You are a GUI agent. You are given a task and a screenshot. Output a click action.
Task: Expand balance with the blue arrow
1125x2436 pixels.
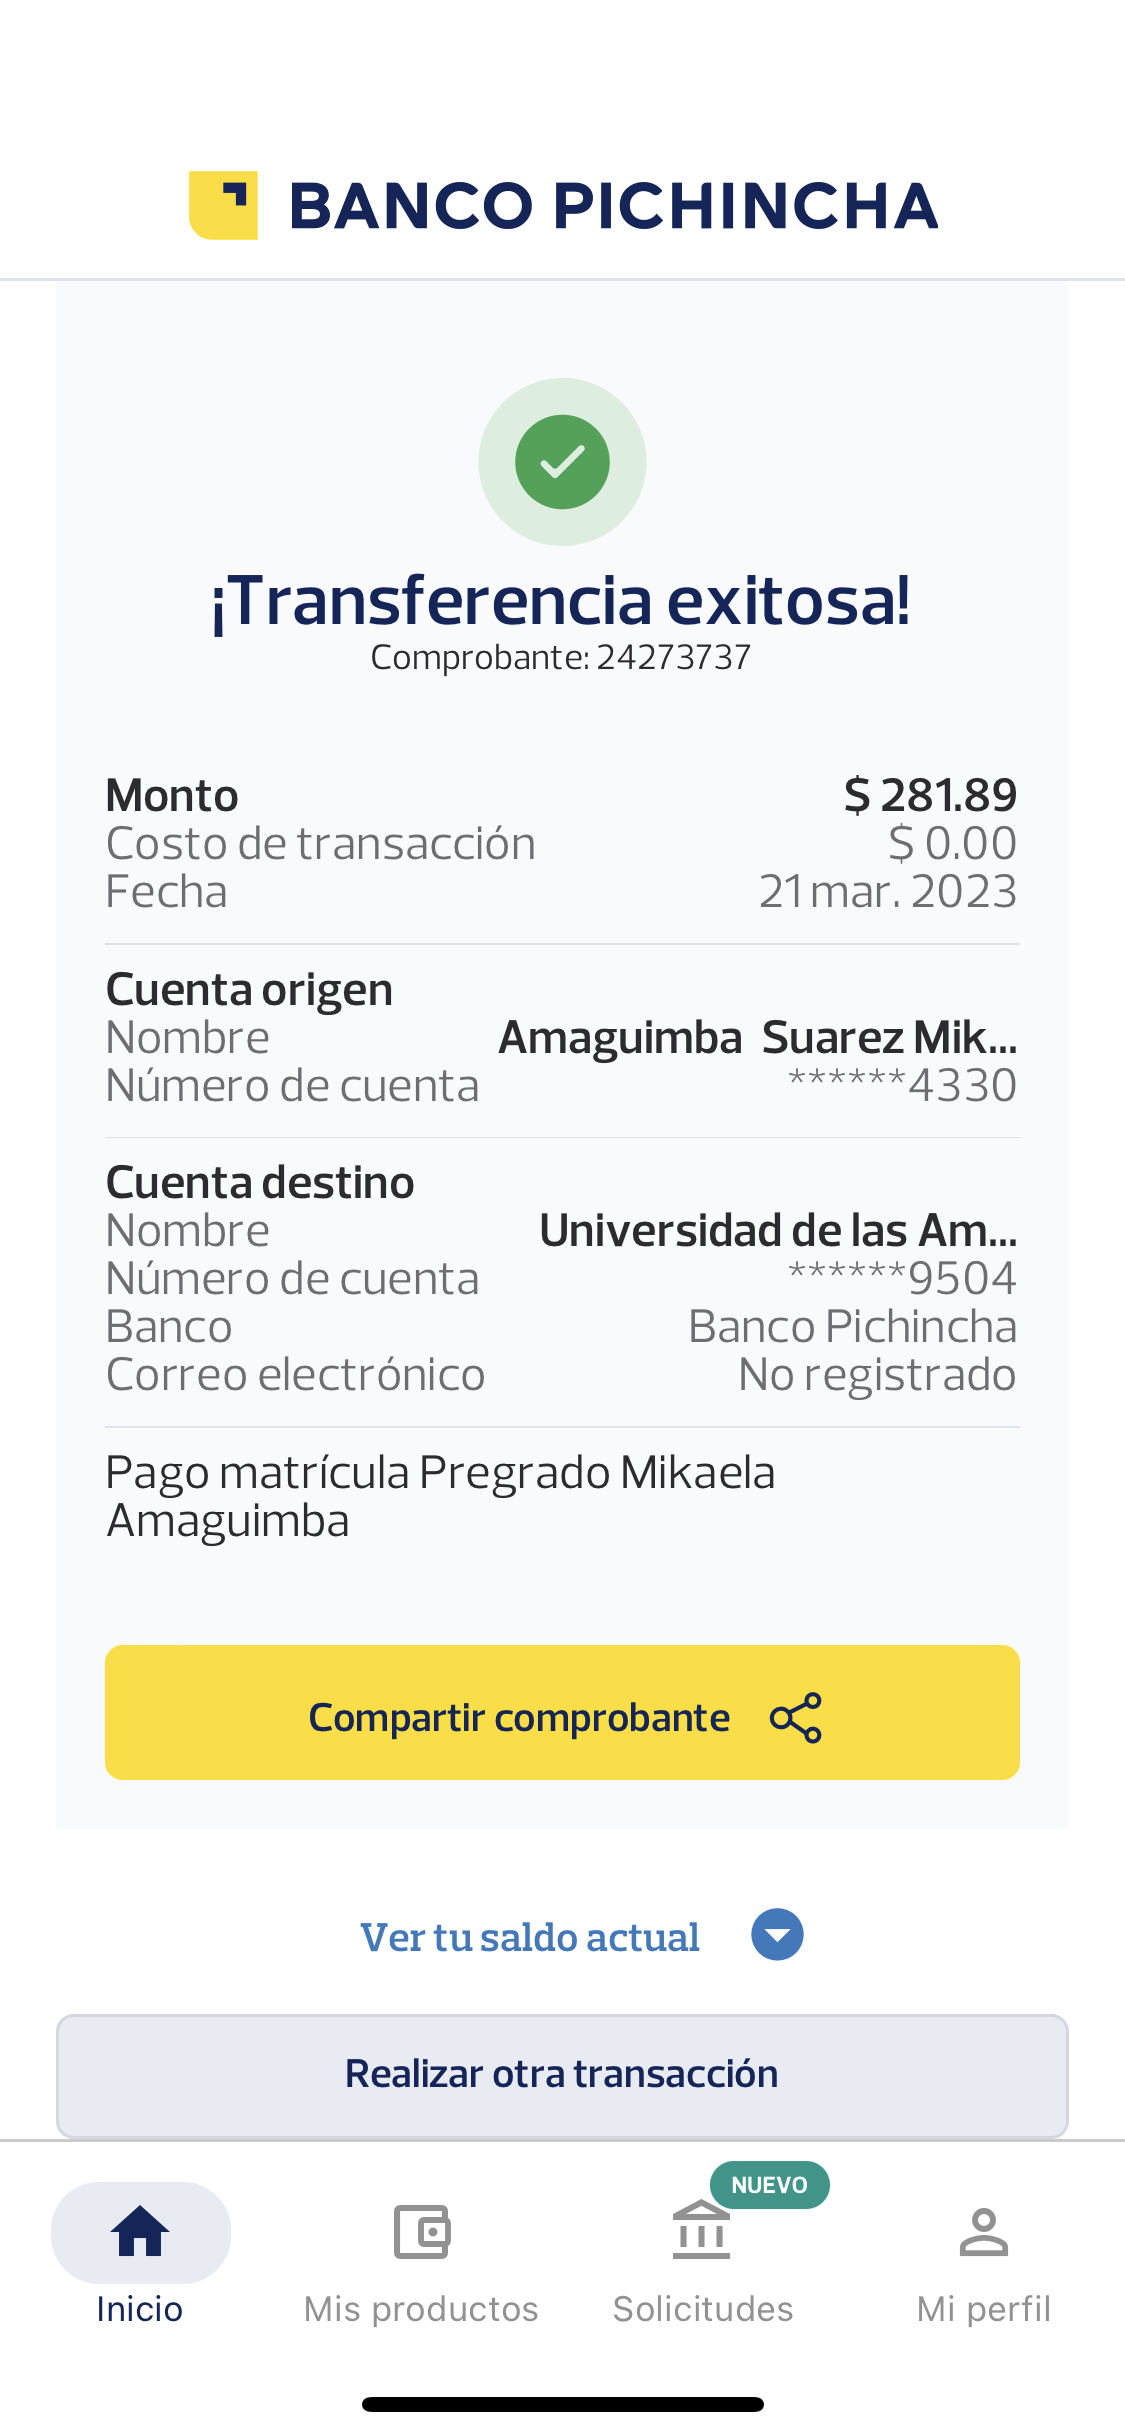click(777, 1935)
